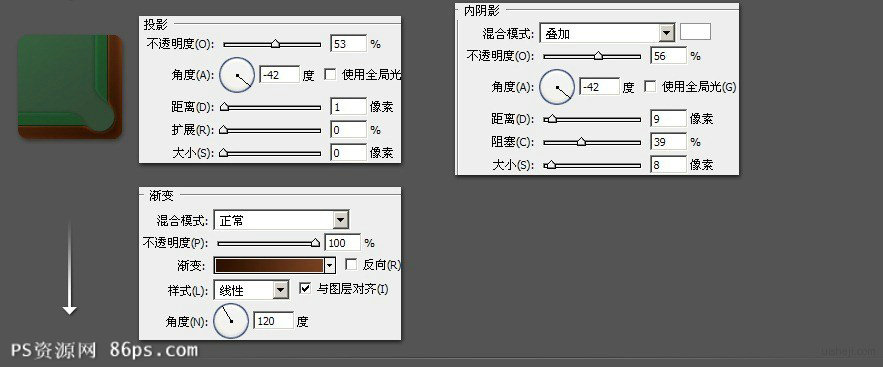Click the drop shadow angle dial
The height and width of the screenshot is (367, 883).
237,75
